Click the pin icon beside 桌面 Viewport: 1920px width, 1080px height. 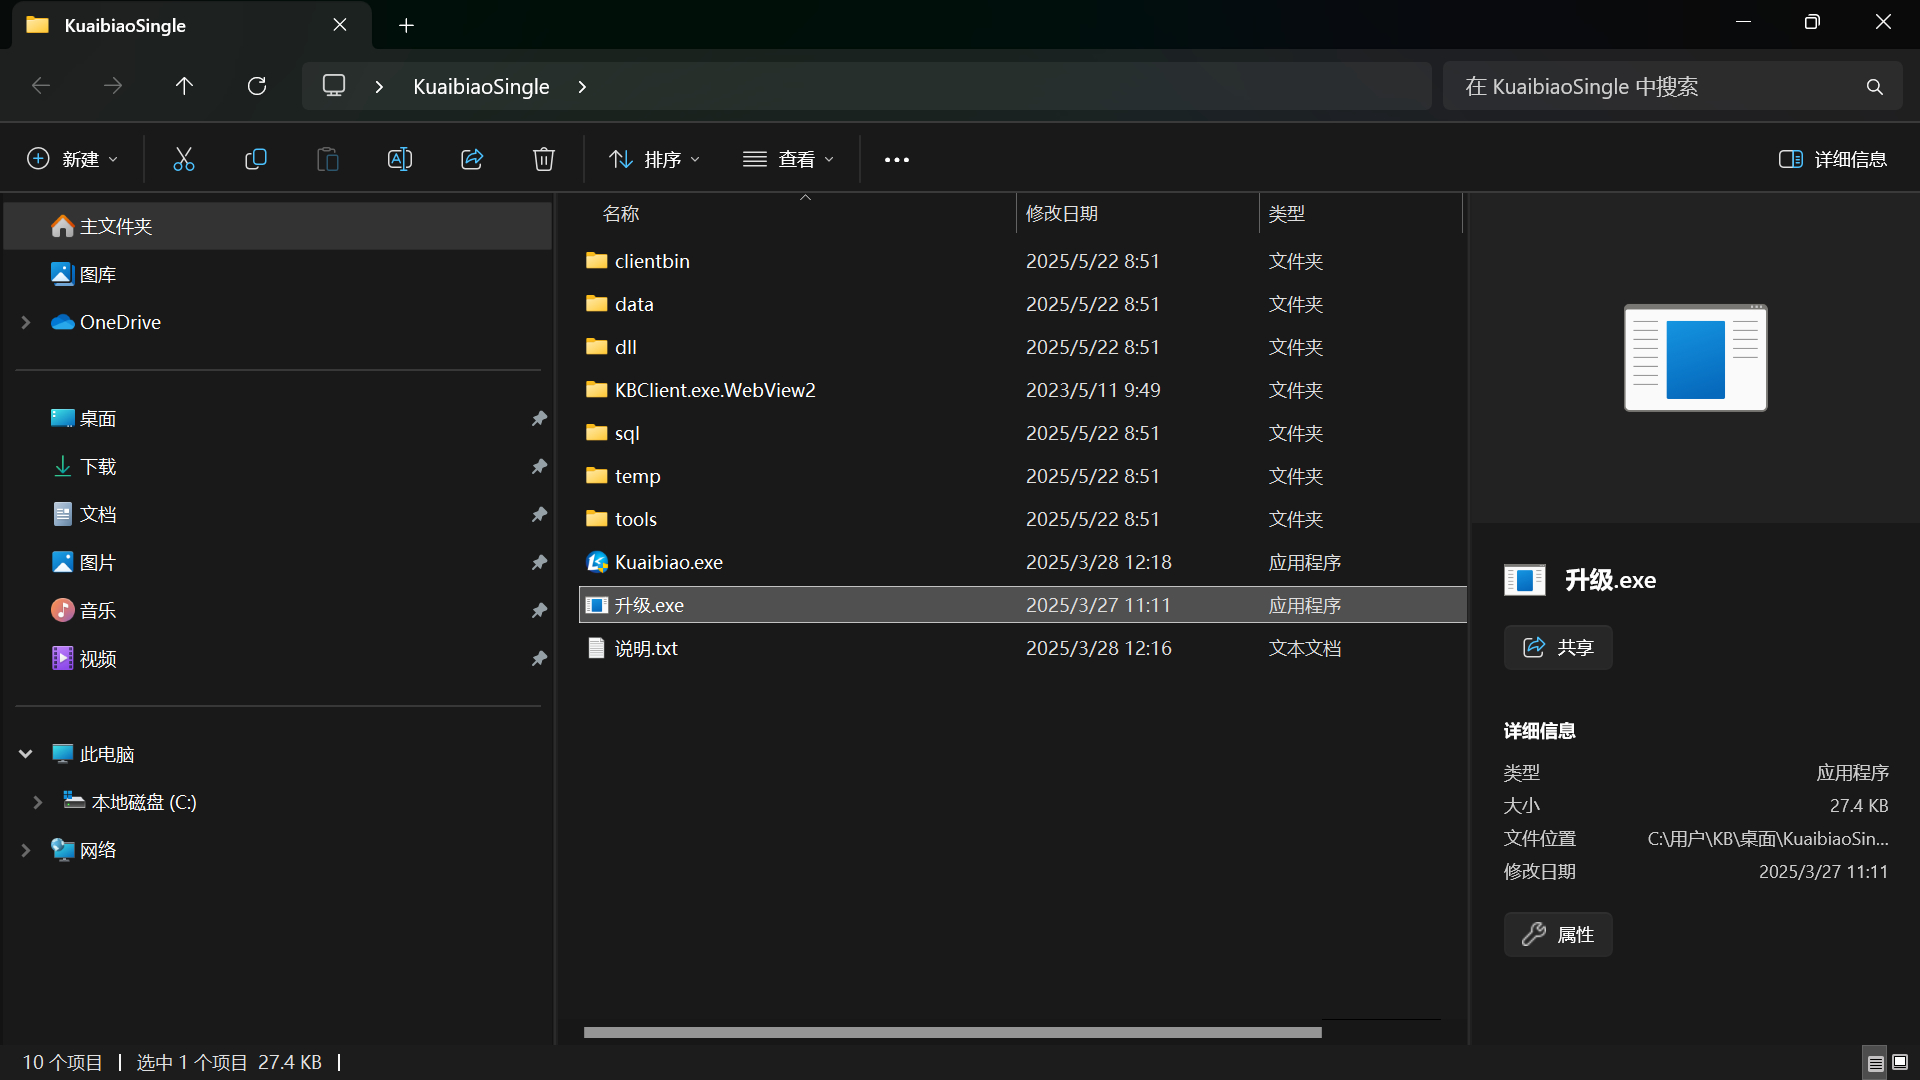539,418
